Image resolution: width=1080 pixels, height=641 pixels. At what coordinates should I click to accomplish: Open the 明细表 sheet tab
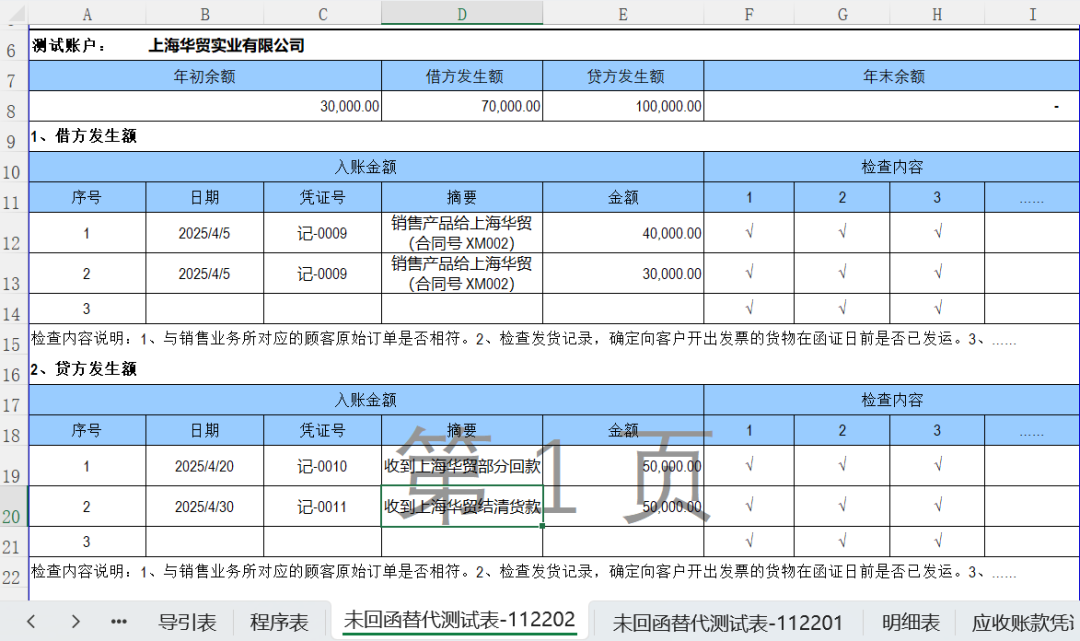coord(911,622)
